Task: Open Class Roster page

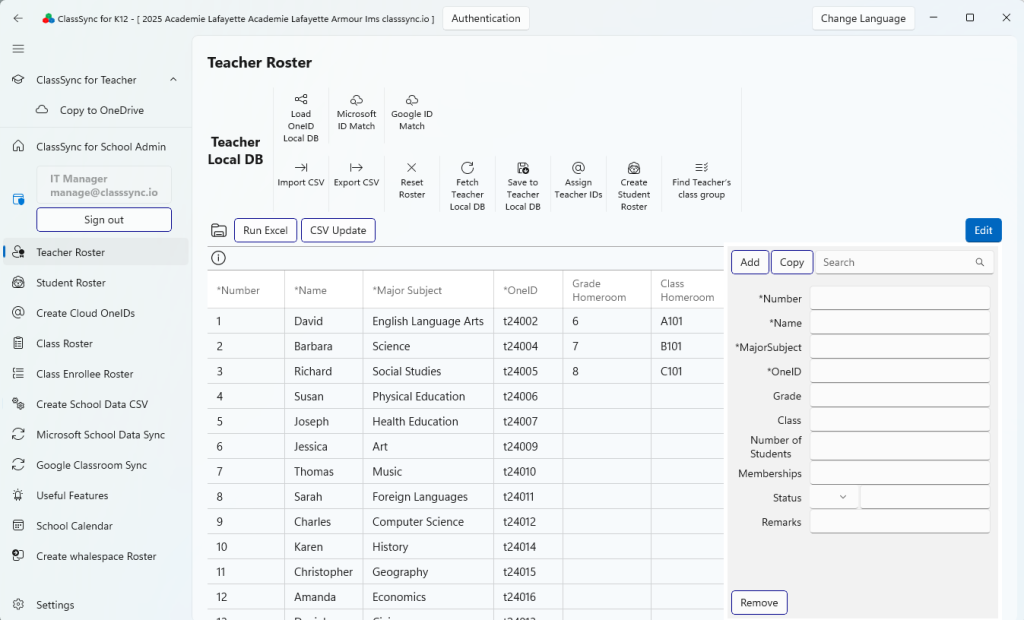Action: [x=96, y=344]
